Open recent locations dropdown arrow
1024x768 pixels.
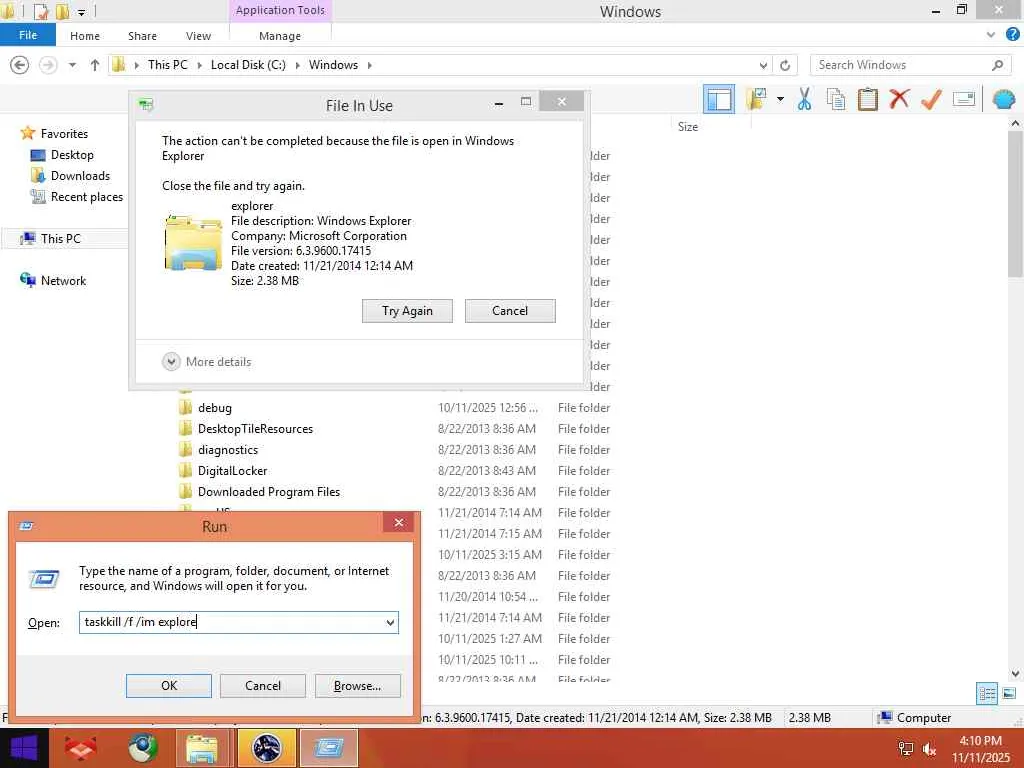[72, 65]
